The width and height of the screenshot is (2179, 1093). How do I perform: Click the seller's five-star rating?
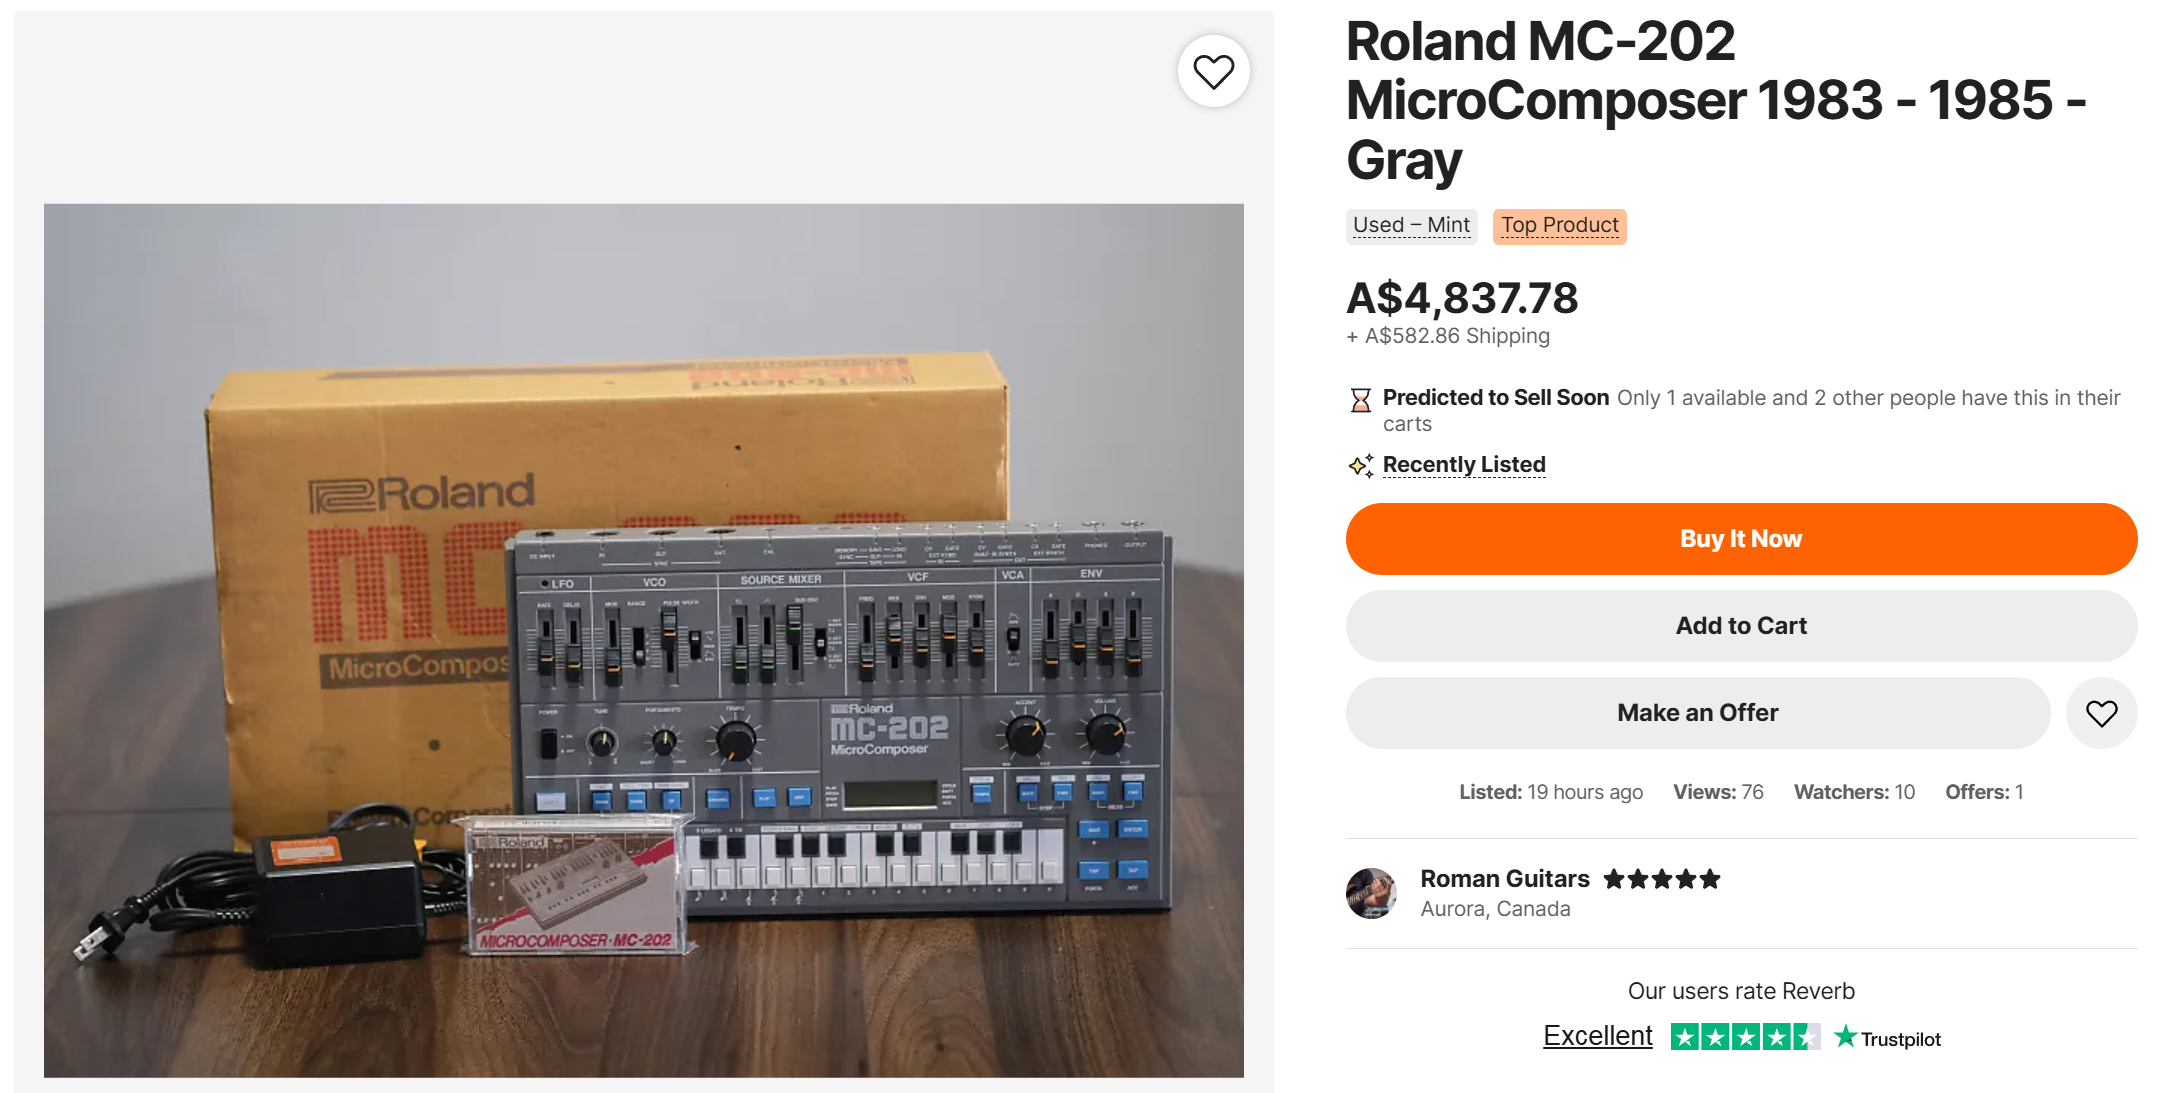pos(1661,879)
